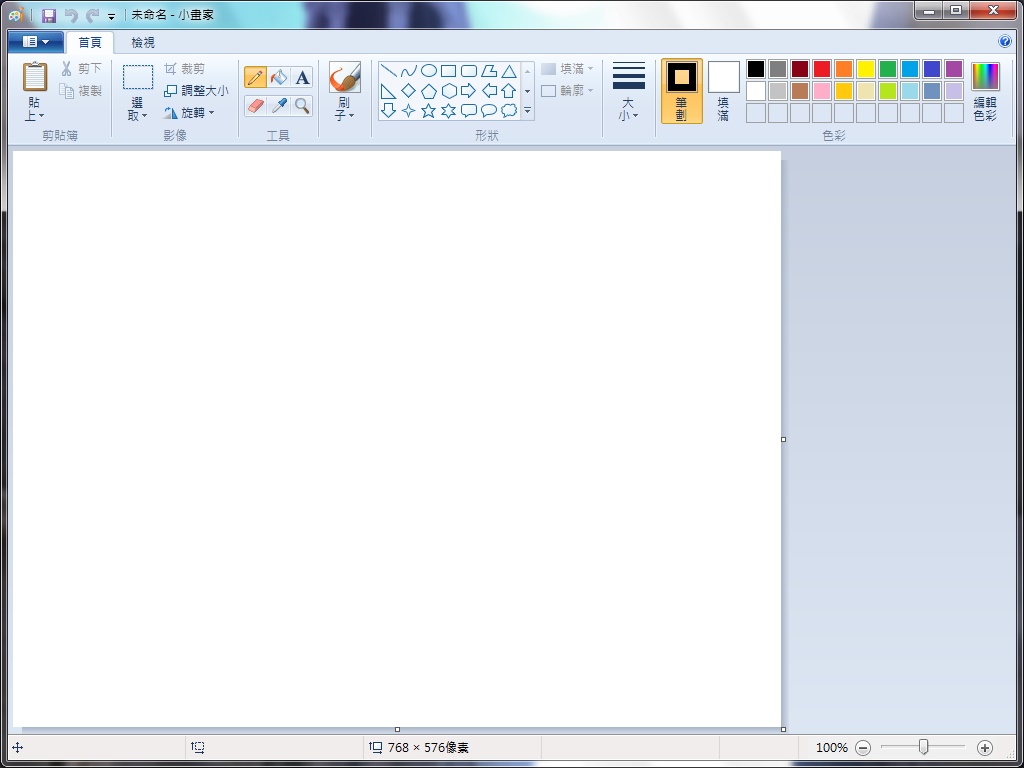Screen dimensions: 1024x768
Task: Expand the shapes gallery list
Action: click(x=527, y=111)
